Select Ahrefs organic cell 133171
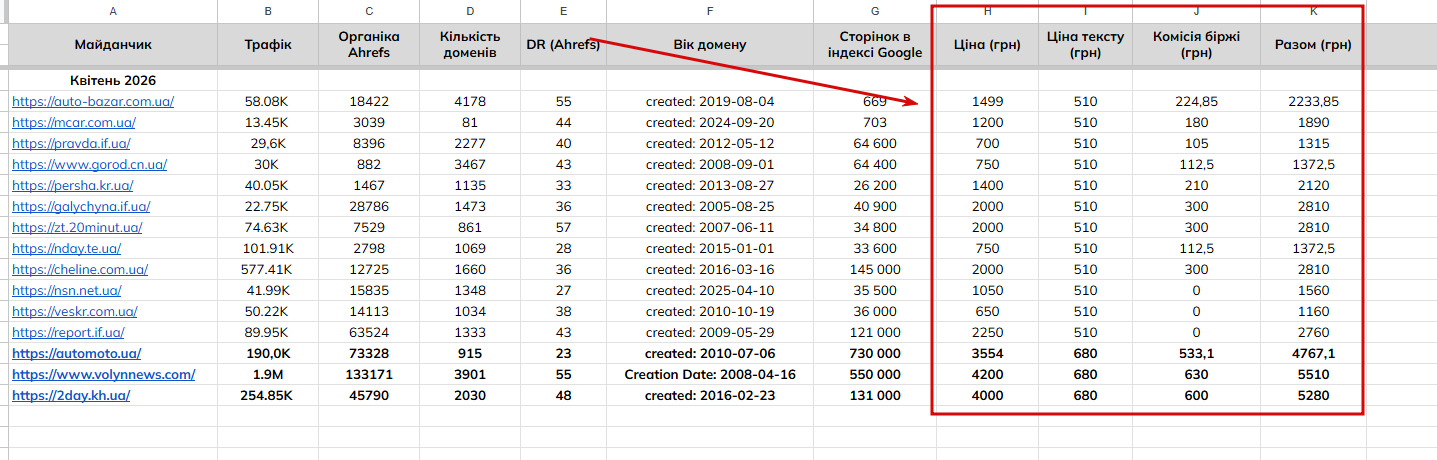The image size is (1437, 460). click(369, 375)
